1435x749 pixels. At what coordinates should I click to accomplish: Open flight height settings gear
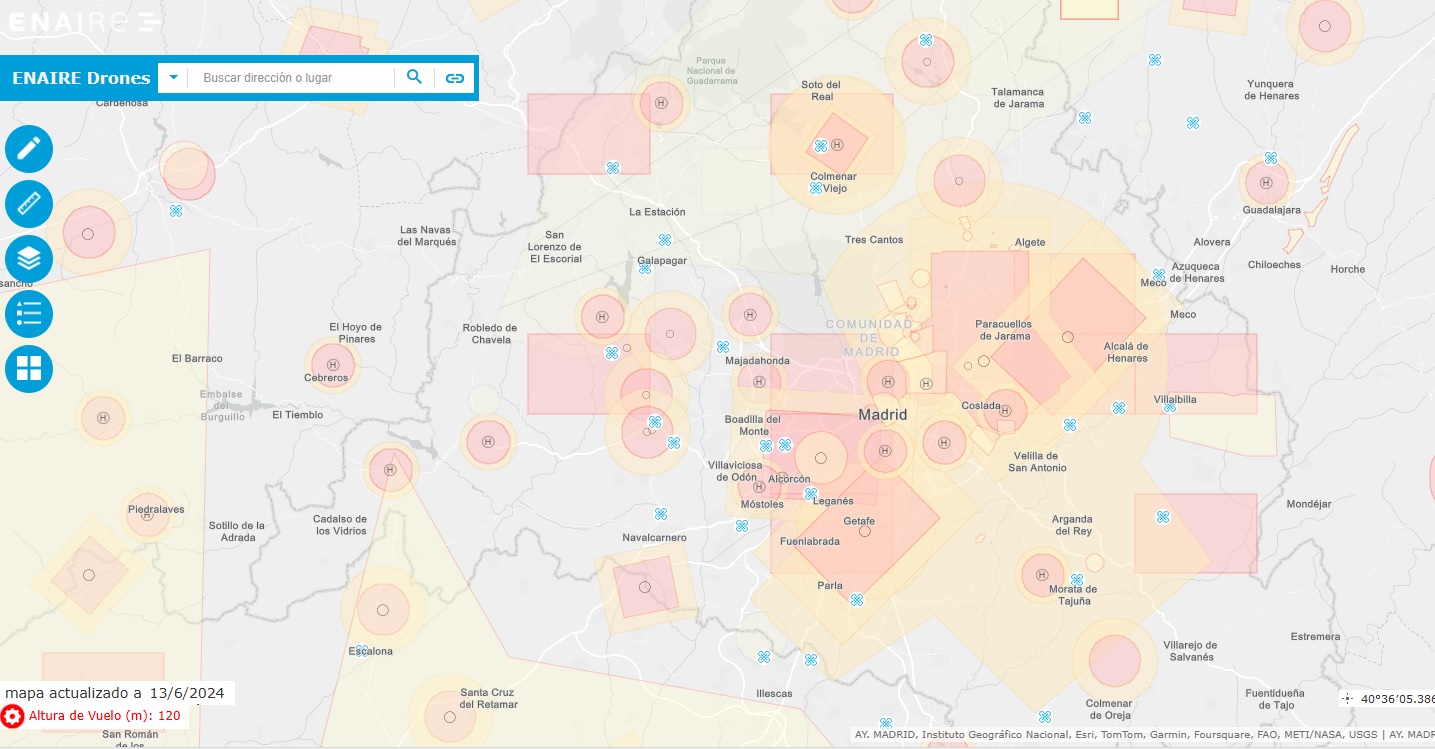(12, 716)
